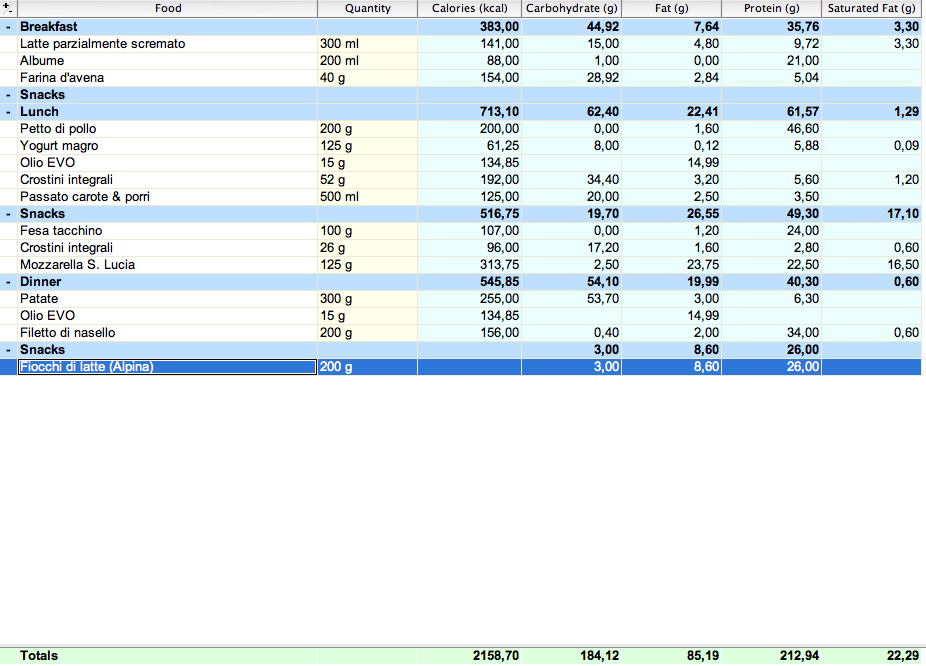Click the Totals row label
This screenshot has height=666, width=926.
pos(39,656)
